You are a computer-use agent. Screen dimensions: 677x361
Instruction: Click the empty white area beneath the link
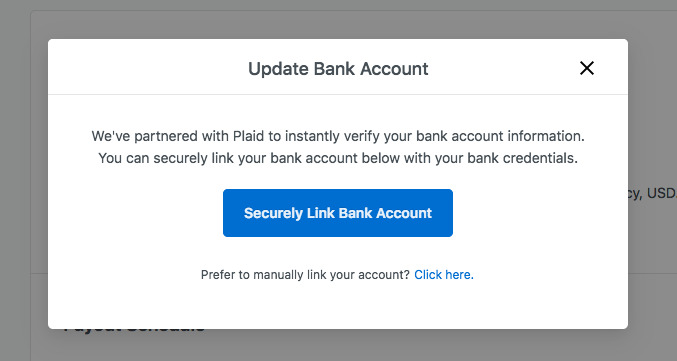point(338,306)
